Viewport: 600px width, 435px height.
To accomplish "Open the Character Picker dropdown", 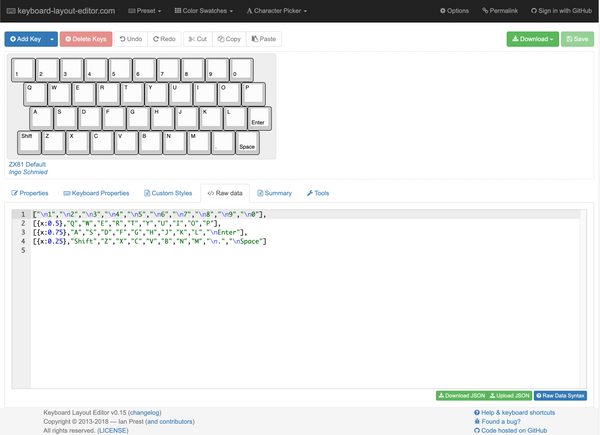I will 276,10.
